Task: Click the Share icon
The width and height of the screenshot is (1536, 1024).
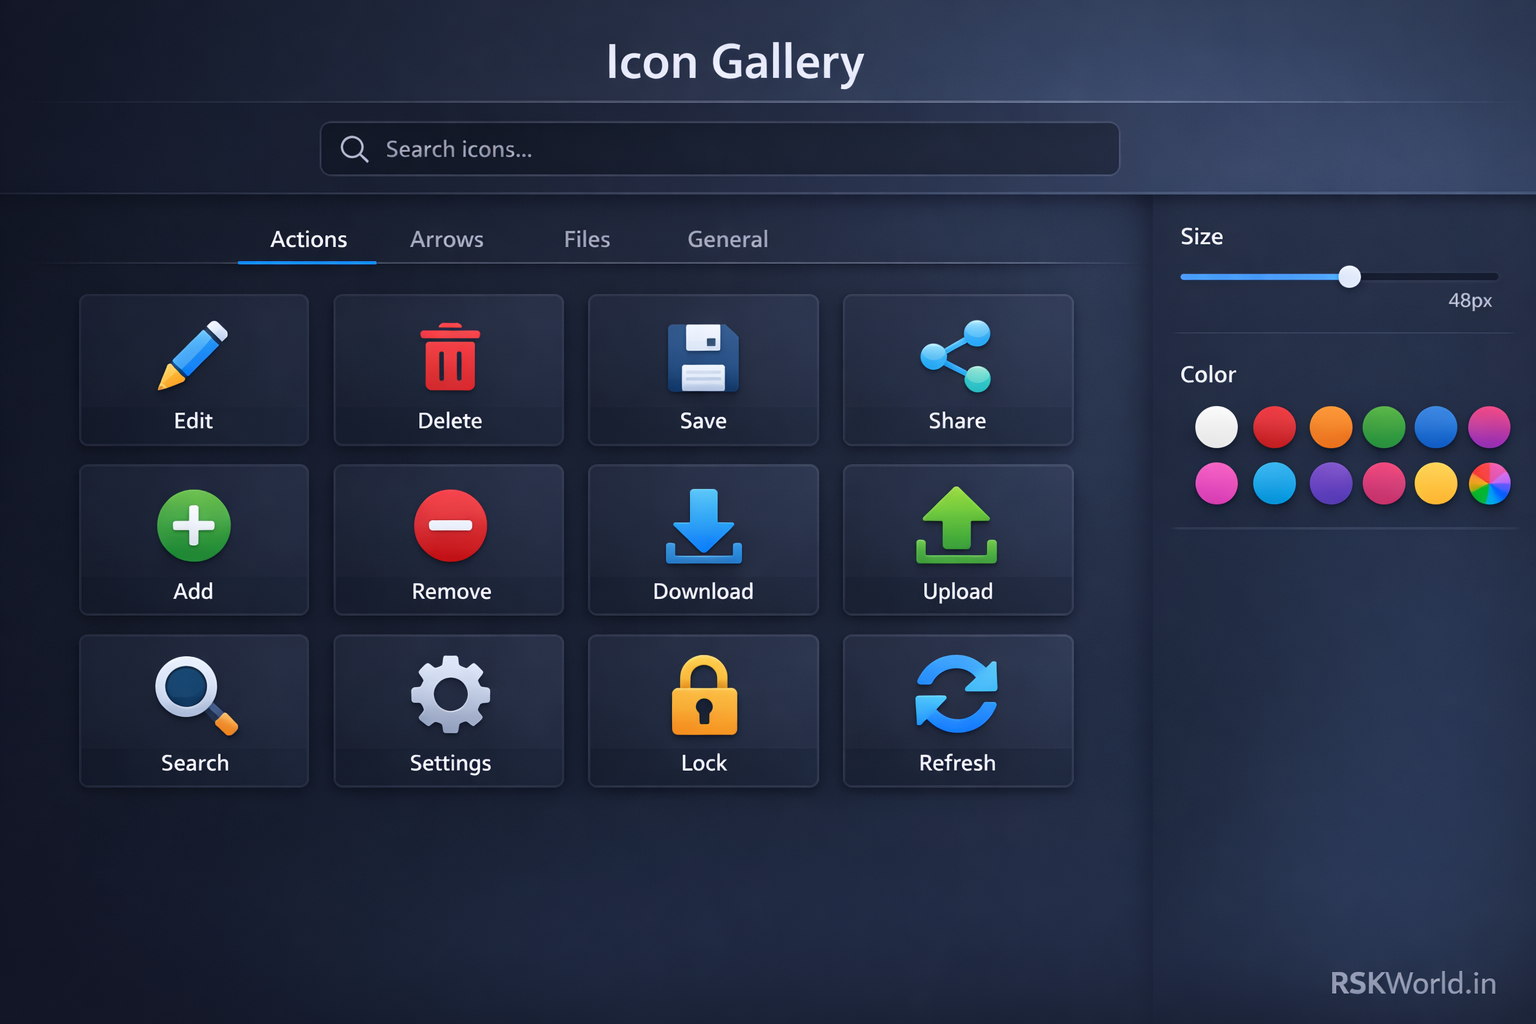Action: [956, 357]
